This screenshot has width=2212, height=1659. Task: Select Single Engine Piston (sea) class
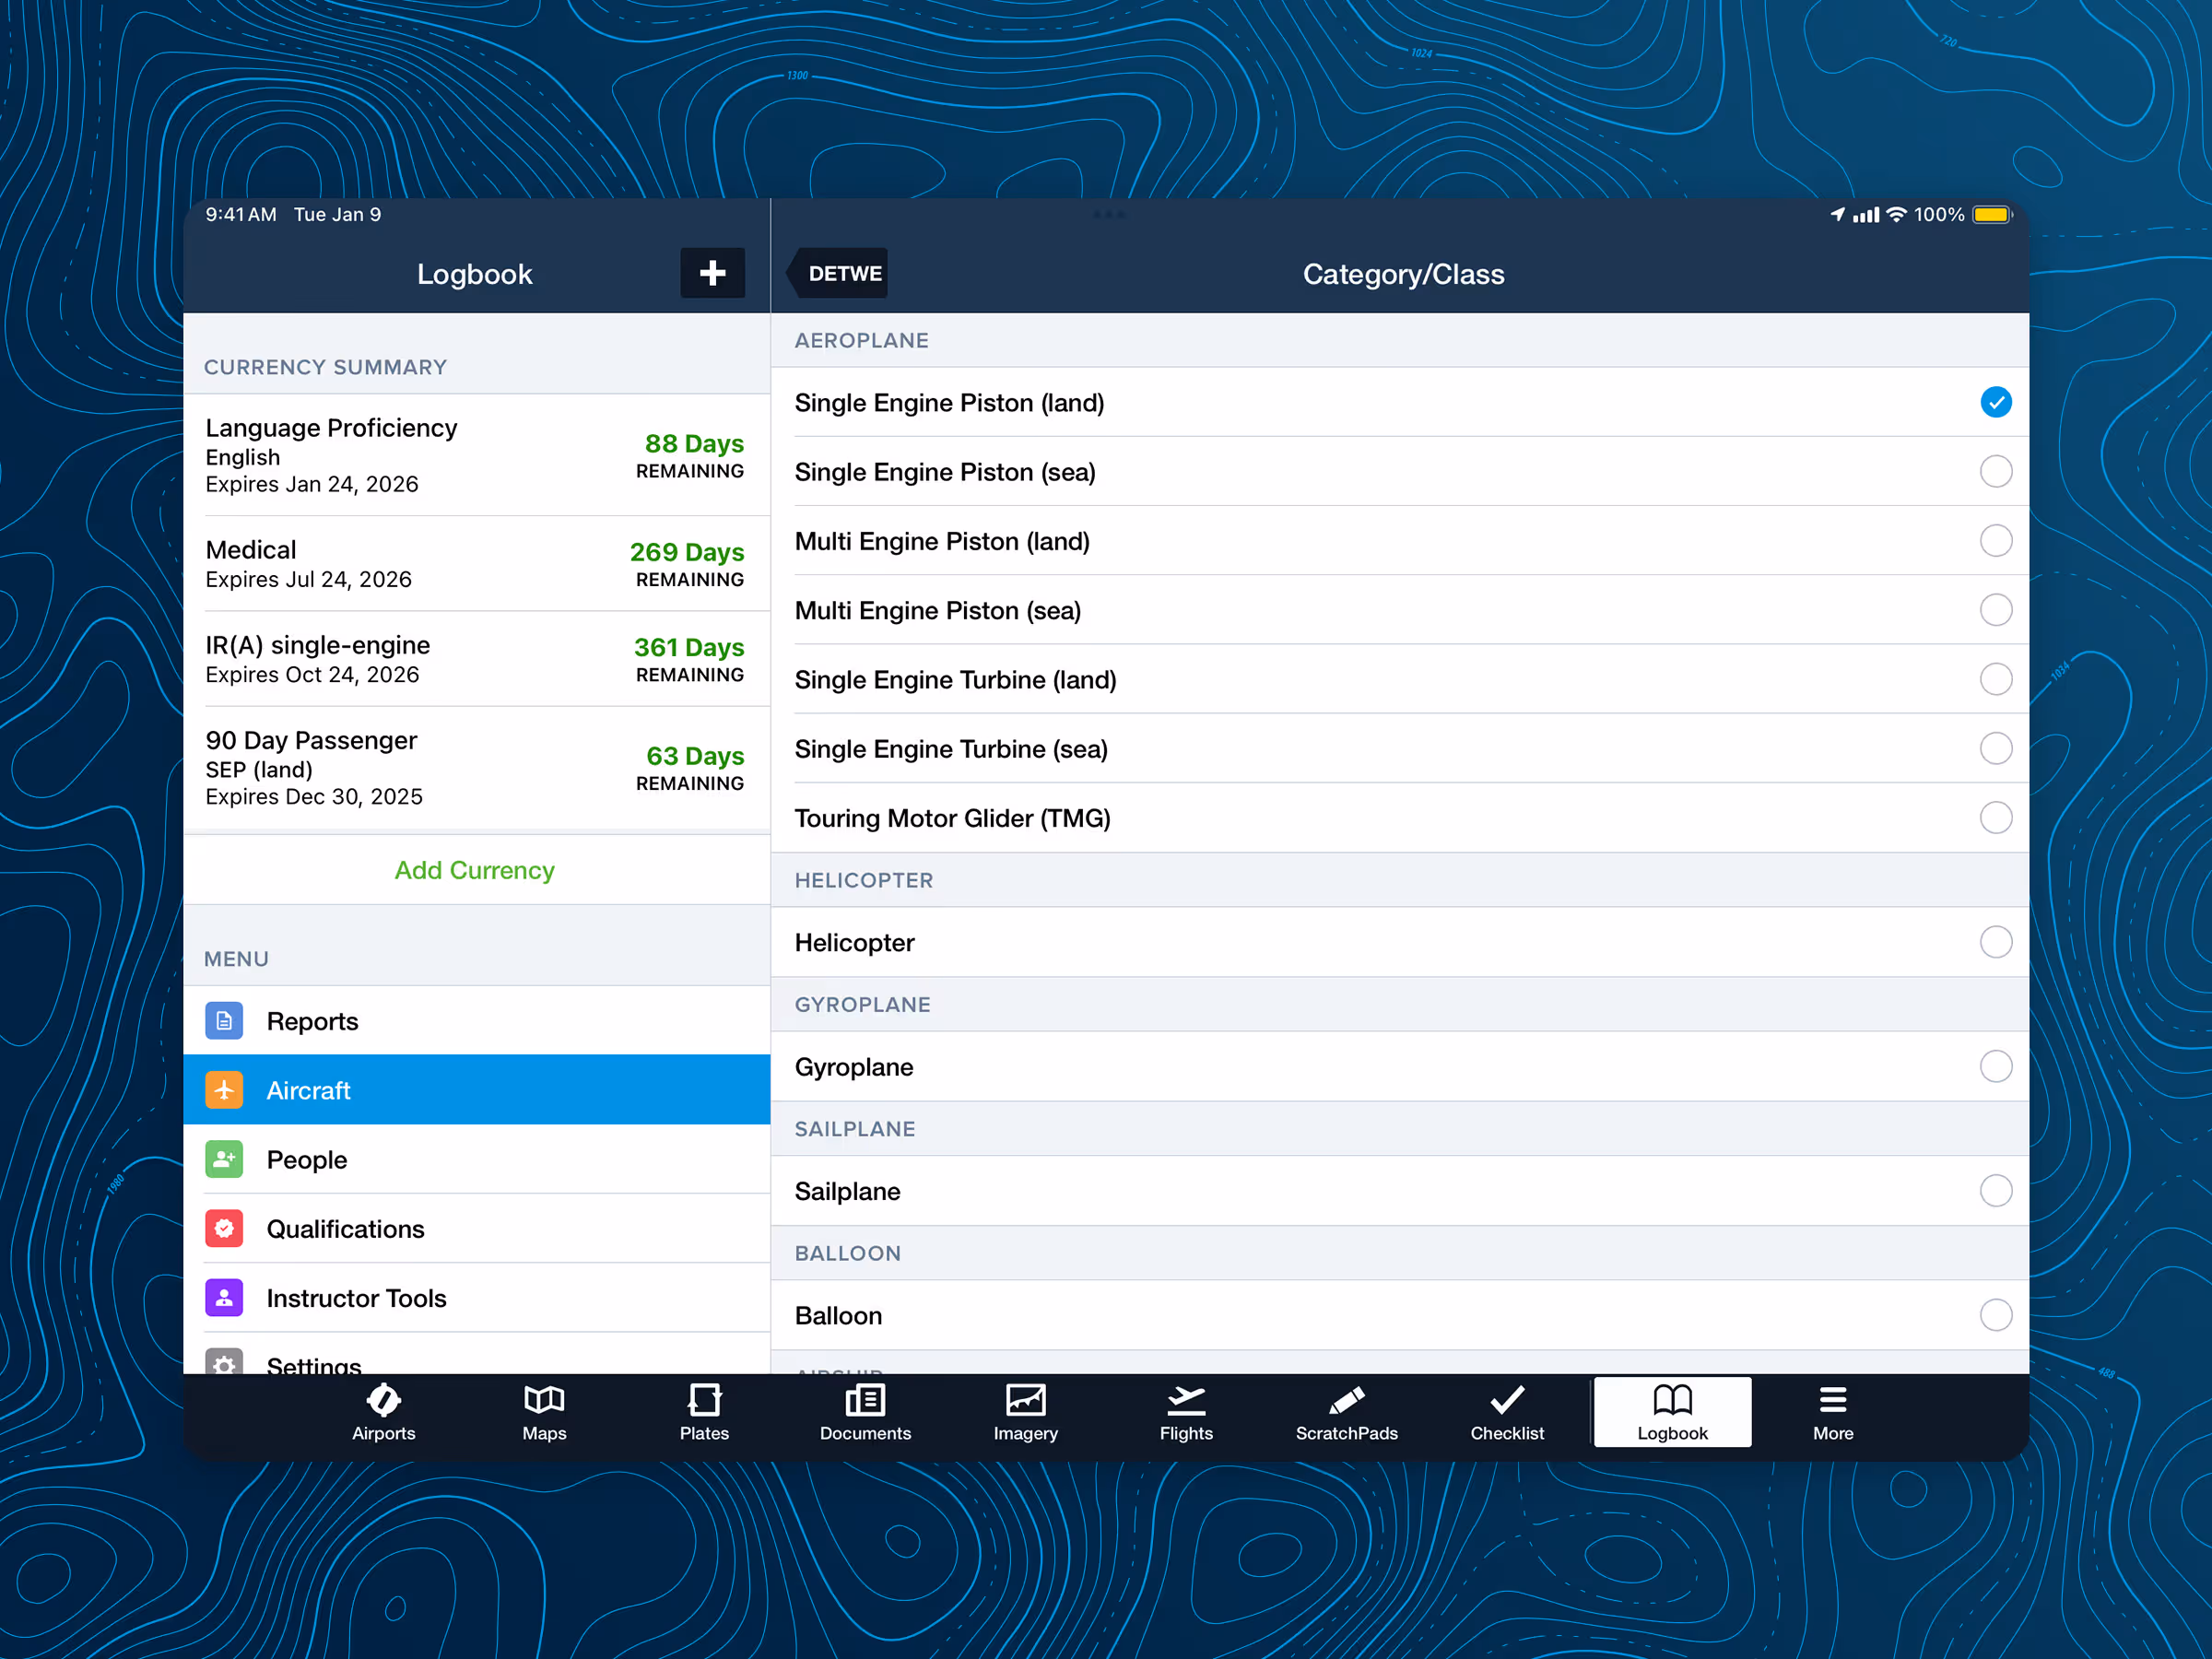(1400, 471)
